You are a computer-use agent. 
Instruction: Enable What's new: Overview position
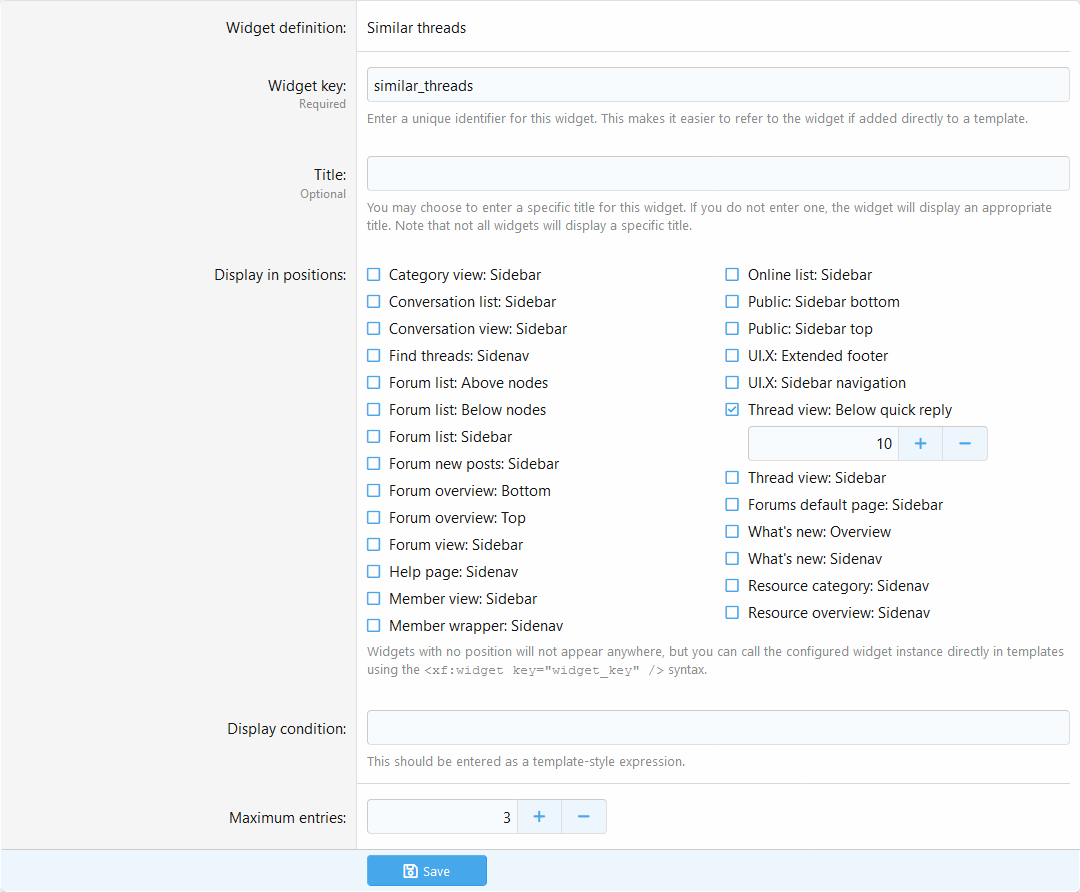coord(732,532)
